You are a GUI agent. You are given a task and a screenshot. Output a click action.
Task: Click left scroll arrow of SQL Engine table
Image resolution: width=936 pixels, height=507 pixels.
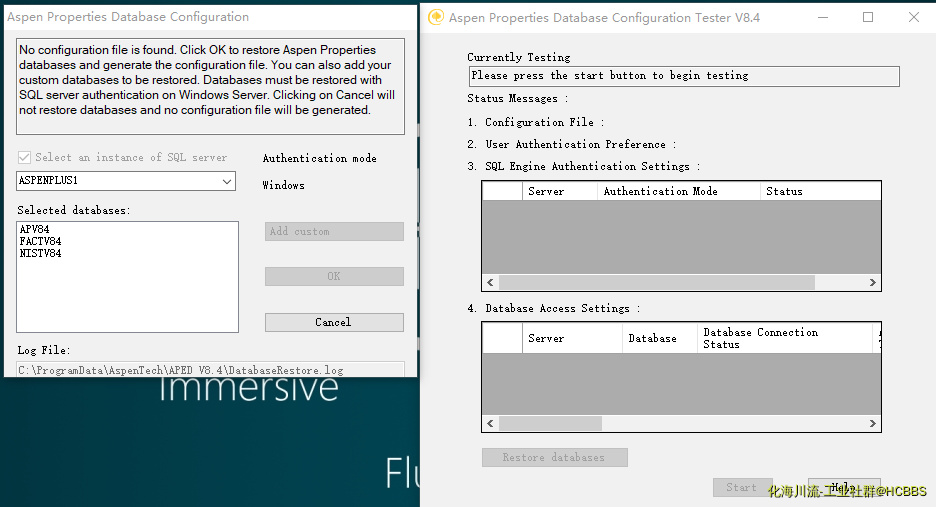point(491,282)
